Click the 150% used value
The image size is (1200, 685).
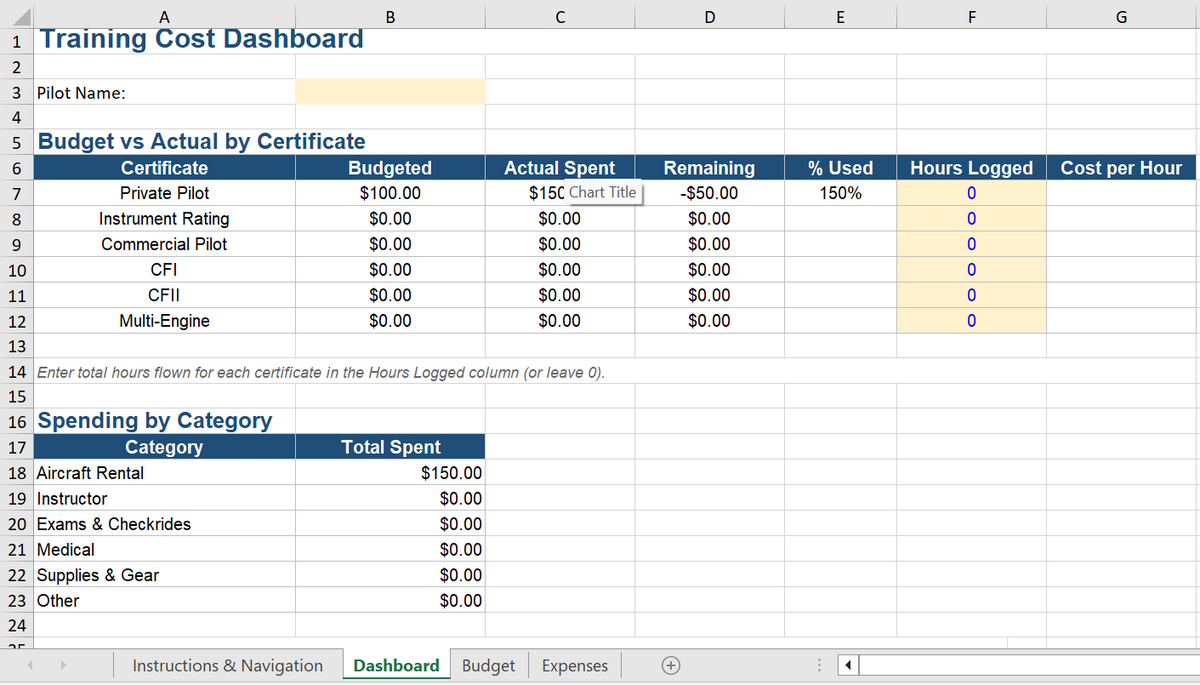(840, 193)
